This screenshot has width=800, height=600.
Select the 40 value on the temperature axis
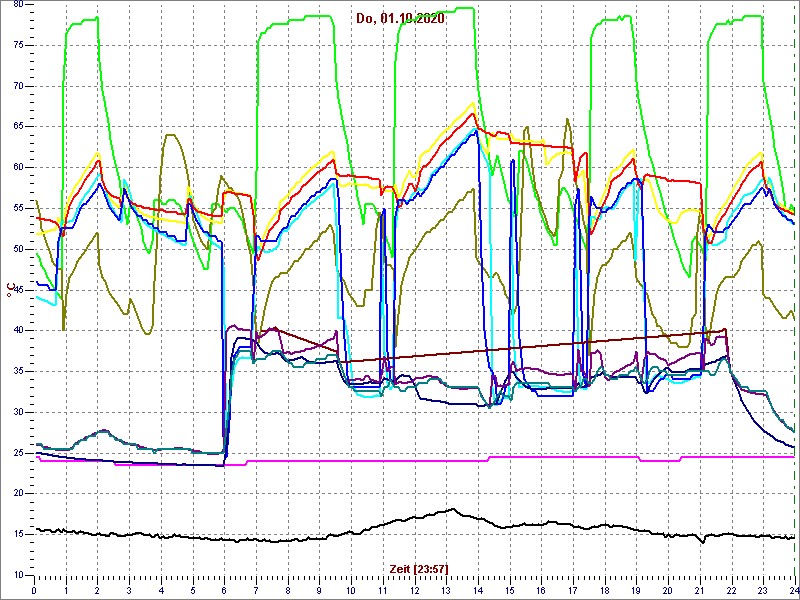pos(17,331)
